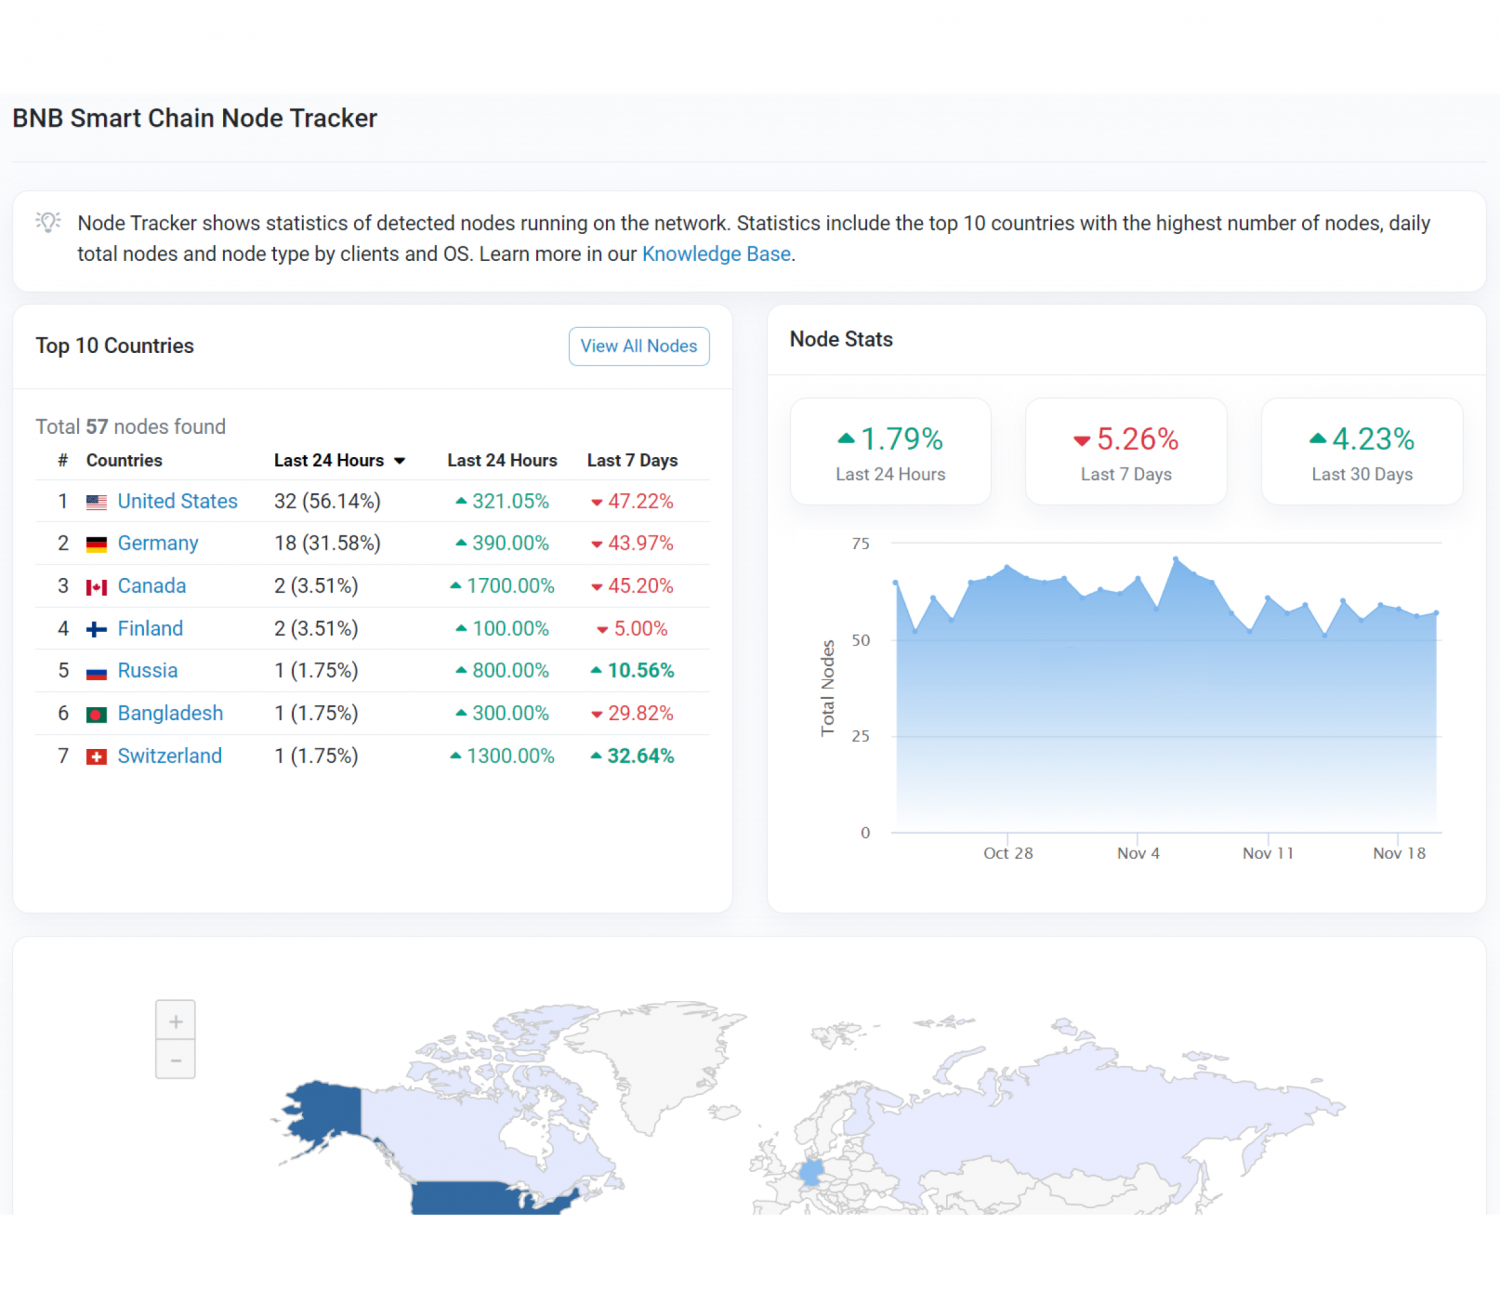
Task: Click the green up arrow beside 321.05%
Action: [461, 501]
